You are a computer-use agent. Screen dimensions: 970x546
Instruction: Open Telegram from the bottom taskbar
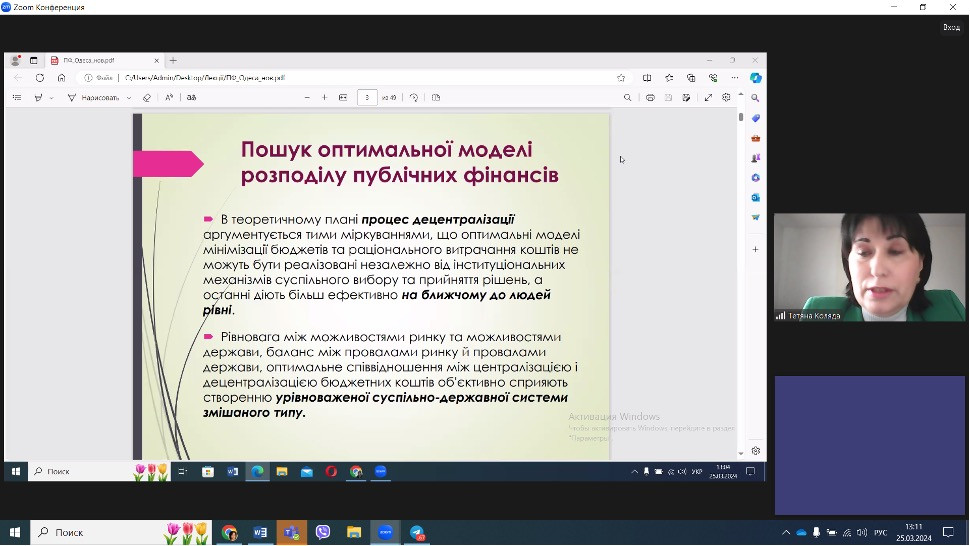click(416, 533)
